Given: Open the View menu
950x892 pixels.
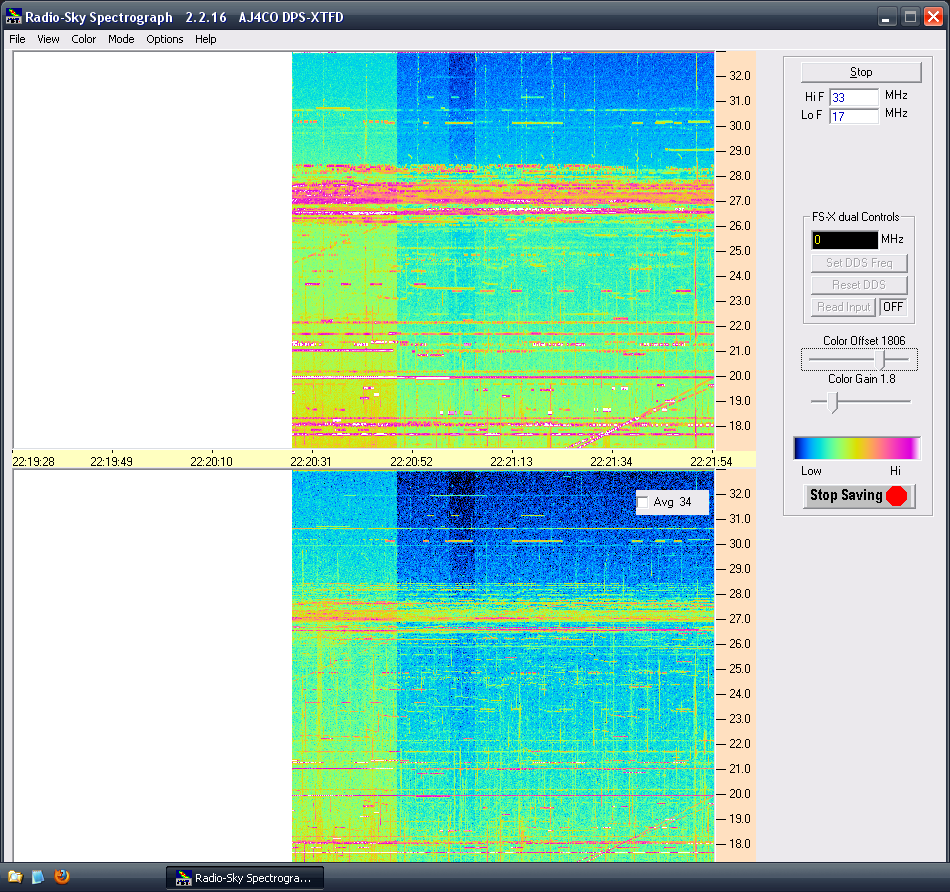Looking at the screenshot, I should [48, 39].
